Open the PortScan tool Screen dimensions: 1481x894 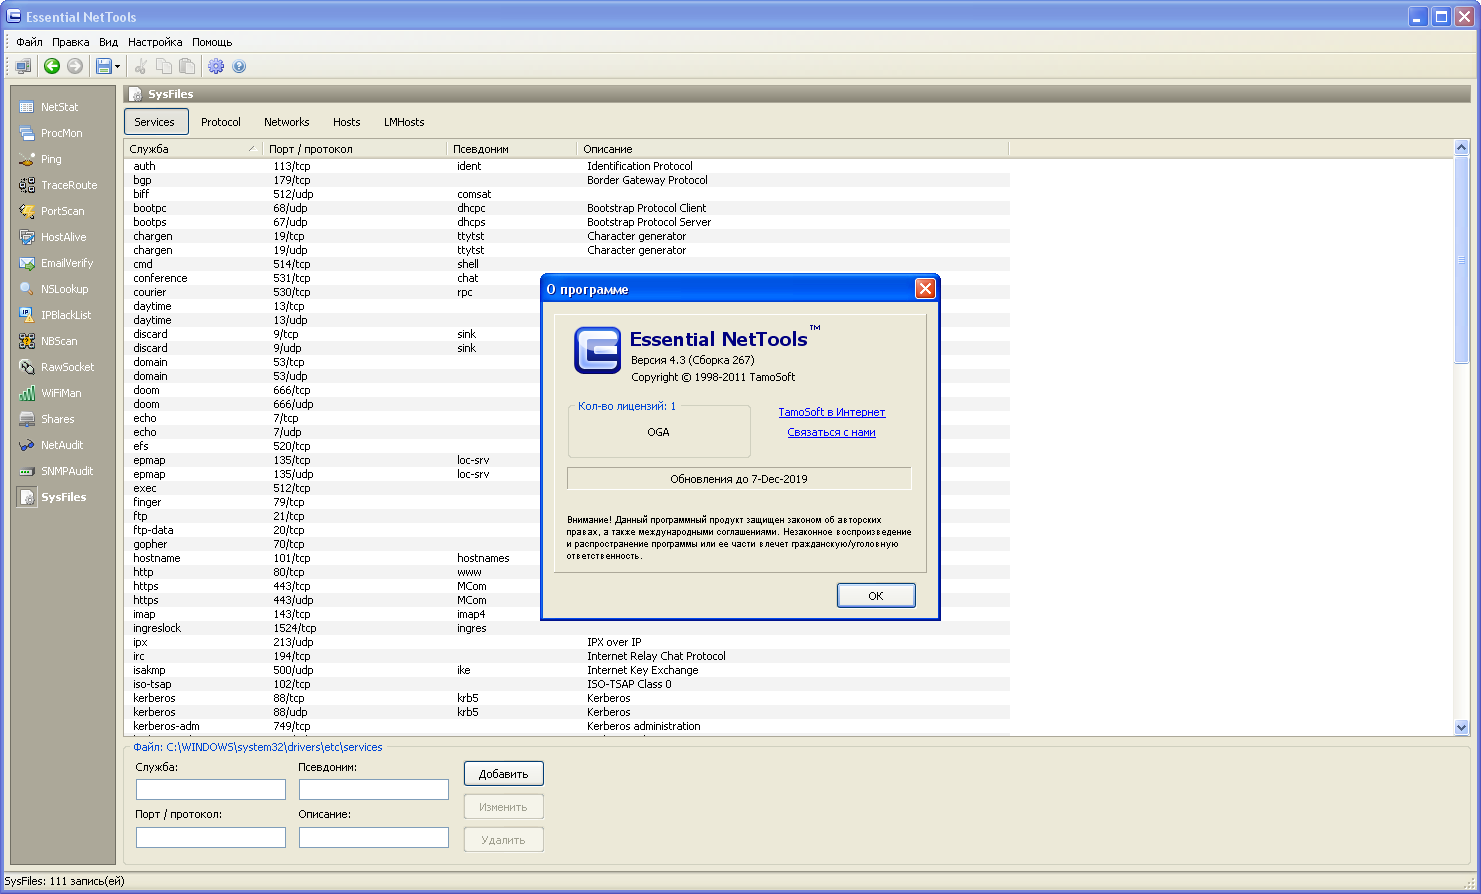(x=62, y=211)
